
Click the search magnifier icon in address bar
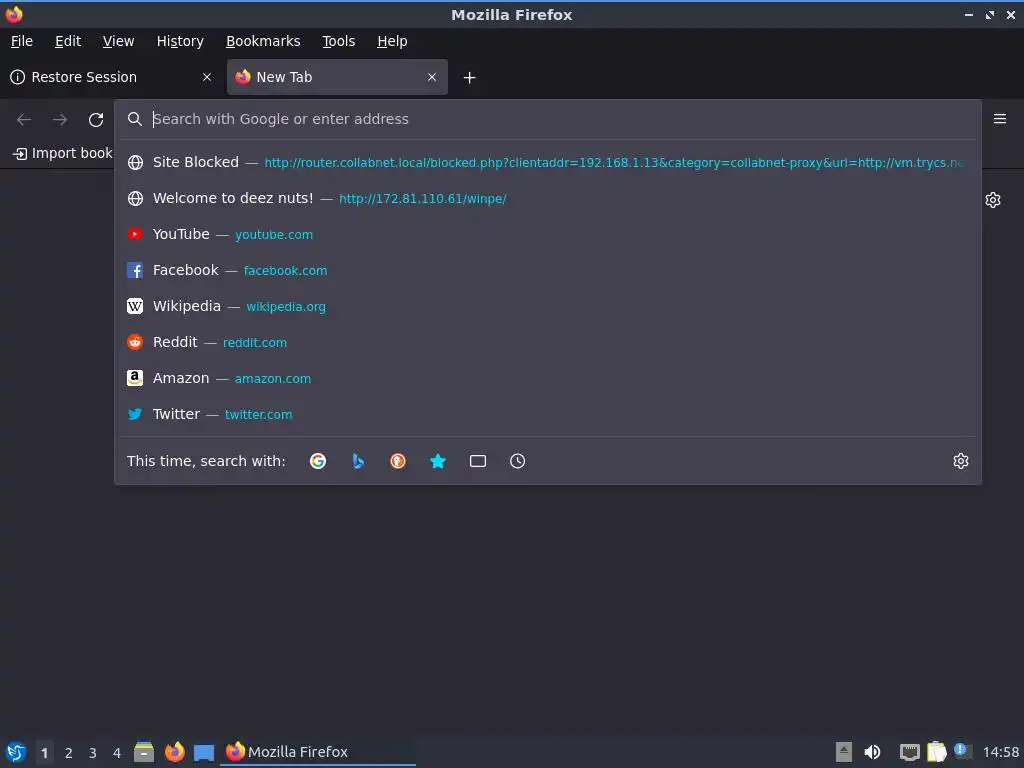135,119
